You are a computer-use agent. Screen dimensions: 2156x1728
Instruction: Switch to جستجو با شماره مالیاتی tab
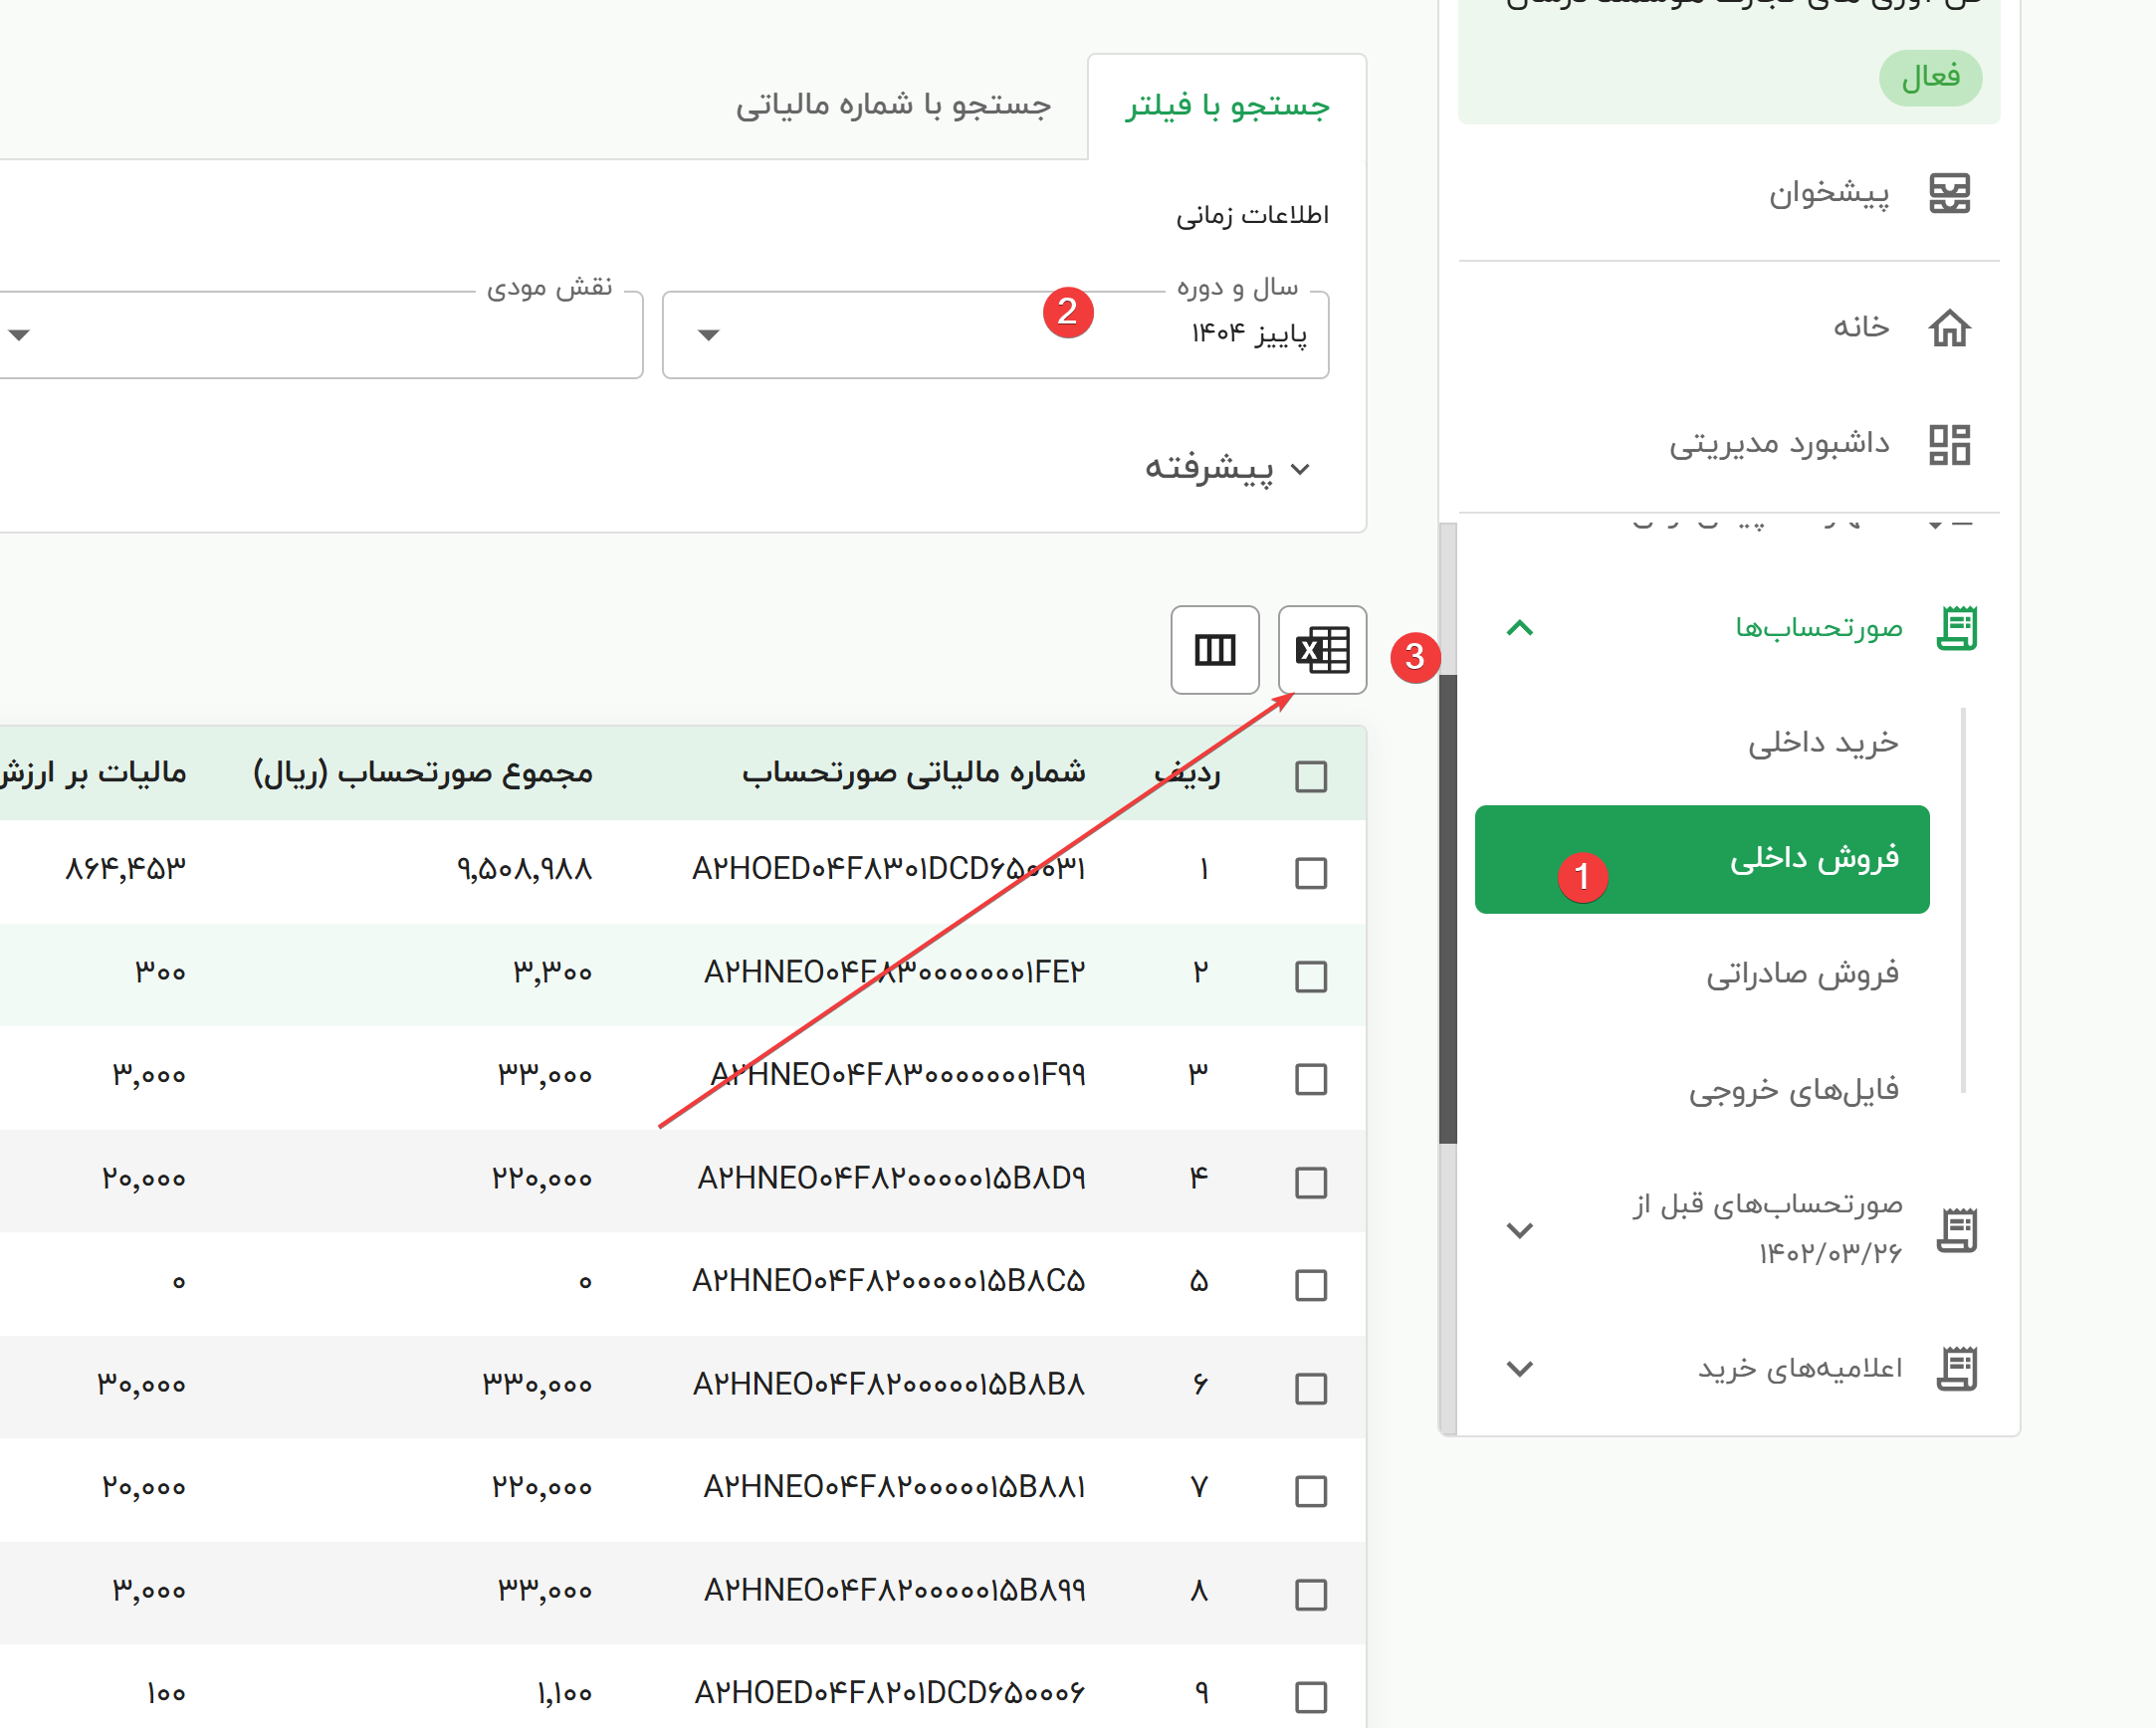click(x=893, y=105)
